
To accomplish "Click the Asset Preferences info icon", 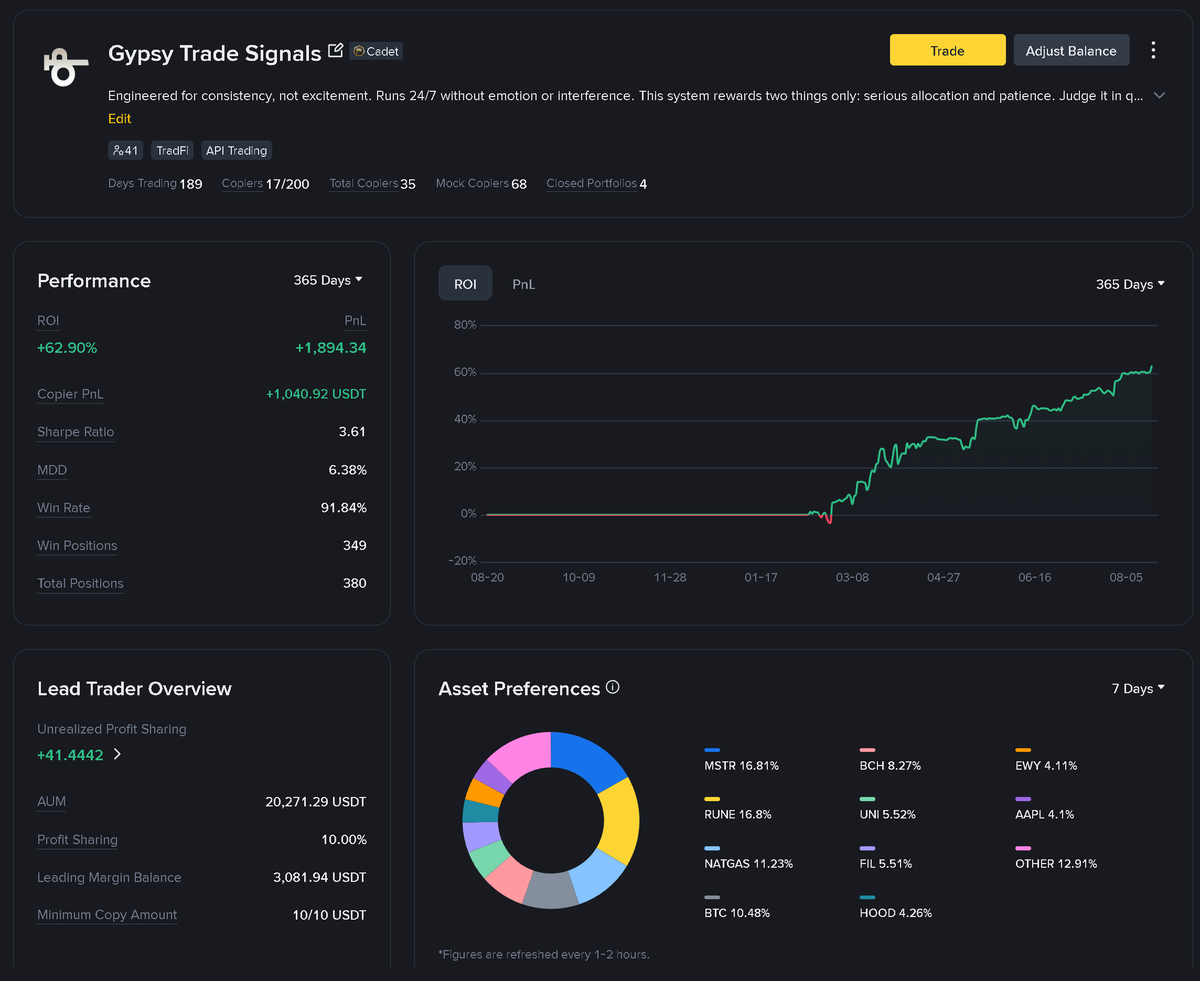I will pyautogui.click(x=613, y=687).
